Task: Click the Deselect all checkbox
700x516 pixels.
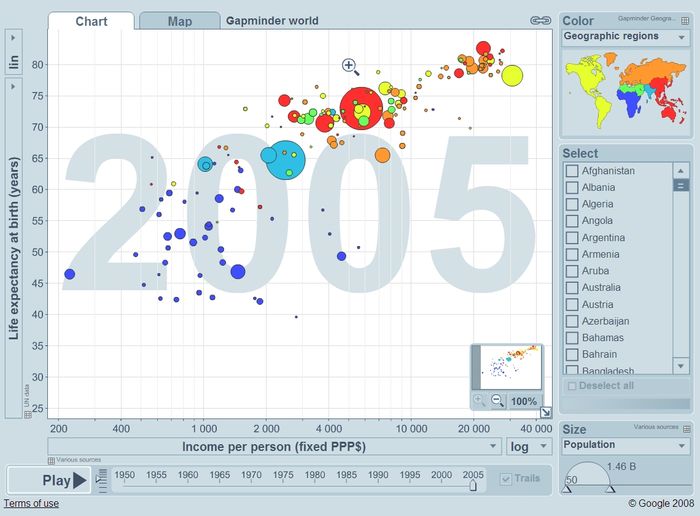Action: point(571,386)
